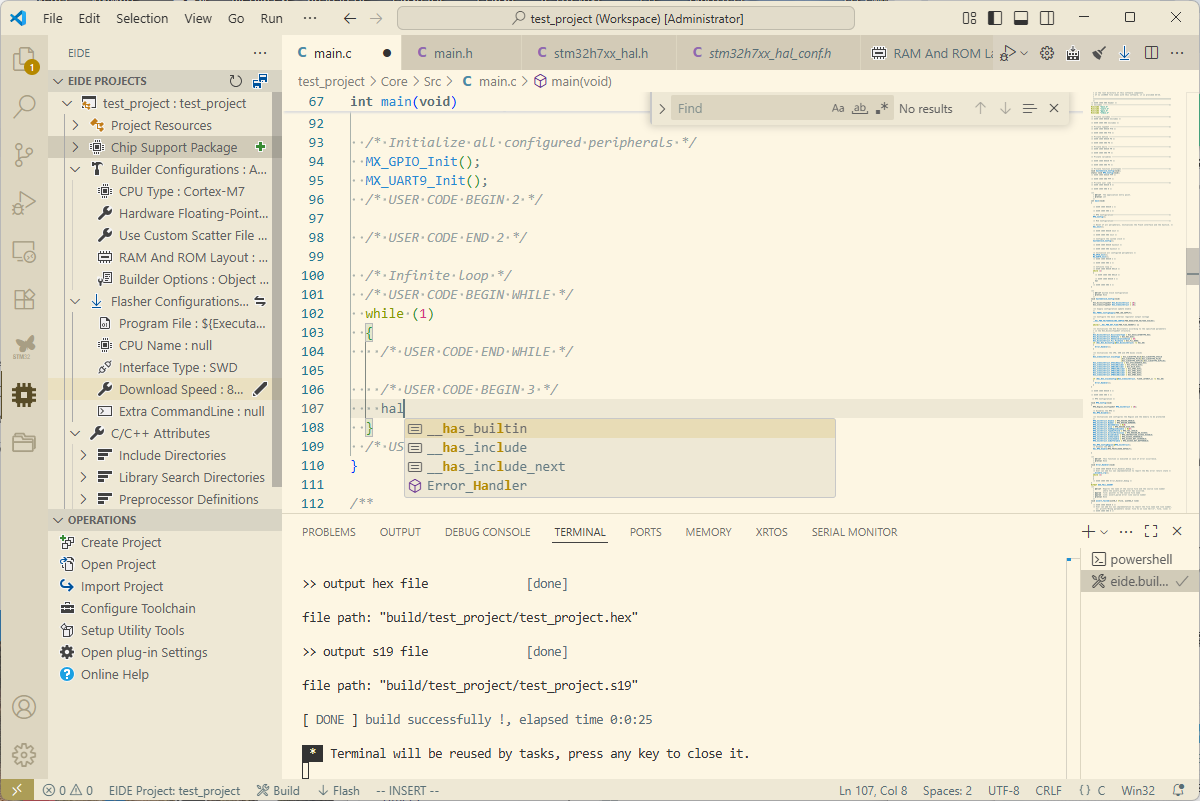Toggle the Primary Side Bar visibility
Screen dimensions: 1200x801
995,18
